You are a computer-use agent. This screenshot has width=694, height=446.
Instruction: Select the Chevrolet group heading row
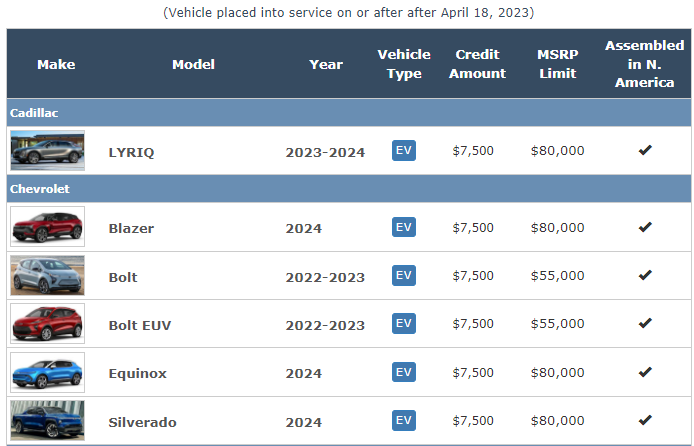(349, 189)
